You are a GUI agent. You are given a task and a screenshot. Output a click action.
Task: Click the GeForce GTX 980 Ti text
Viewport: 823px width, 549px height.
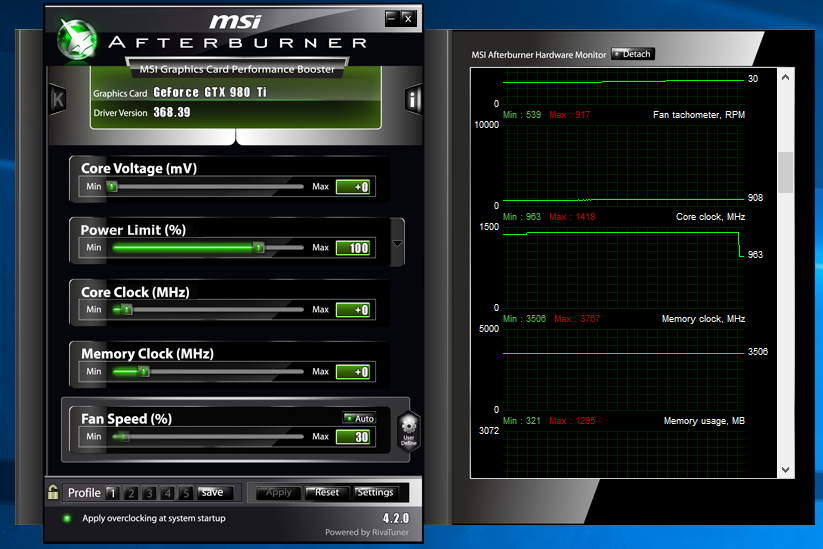[210, 92]
